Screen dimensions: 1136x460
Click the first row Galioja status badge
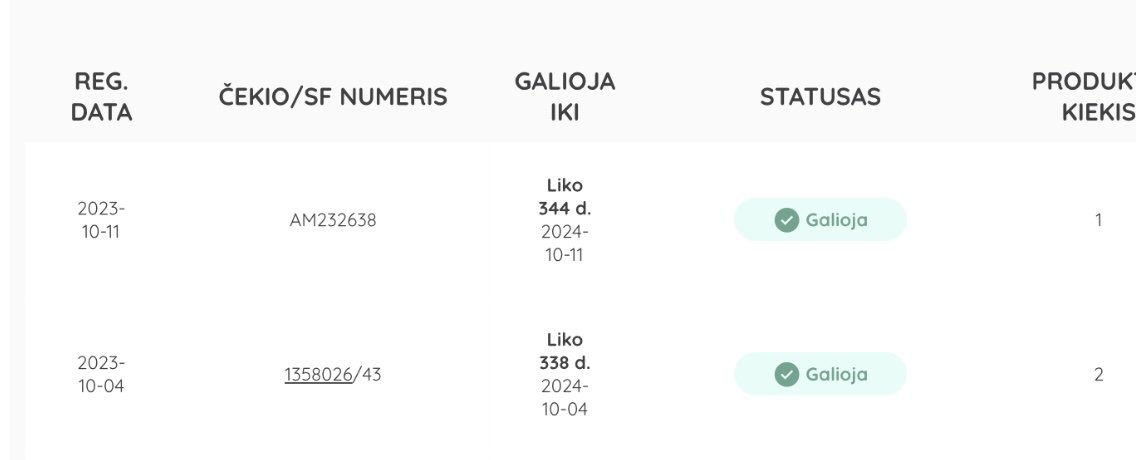pyautogui.click(x=820, y=219)
